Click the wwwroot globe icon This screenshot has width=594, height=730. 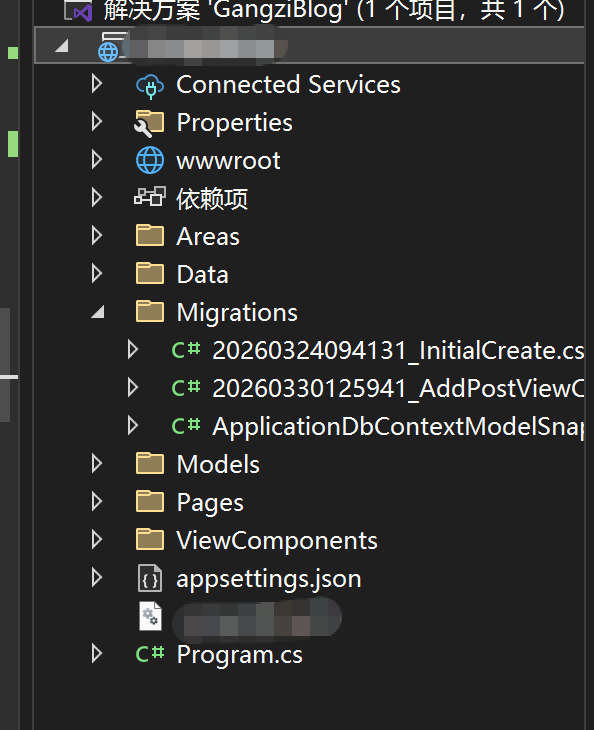coord(150,161)
